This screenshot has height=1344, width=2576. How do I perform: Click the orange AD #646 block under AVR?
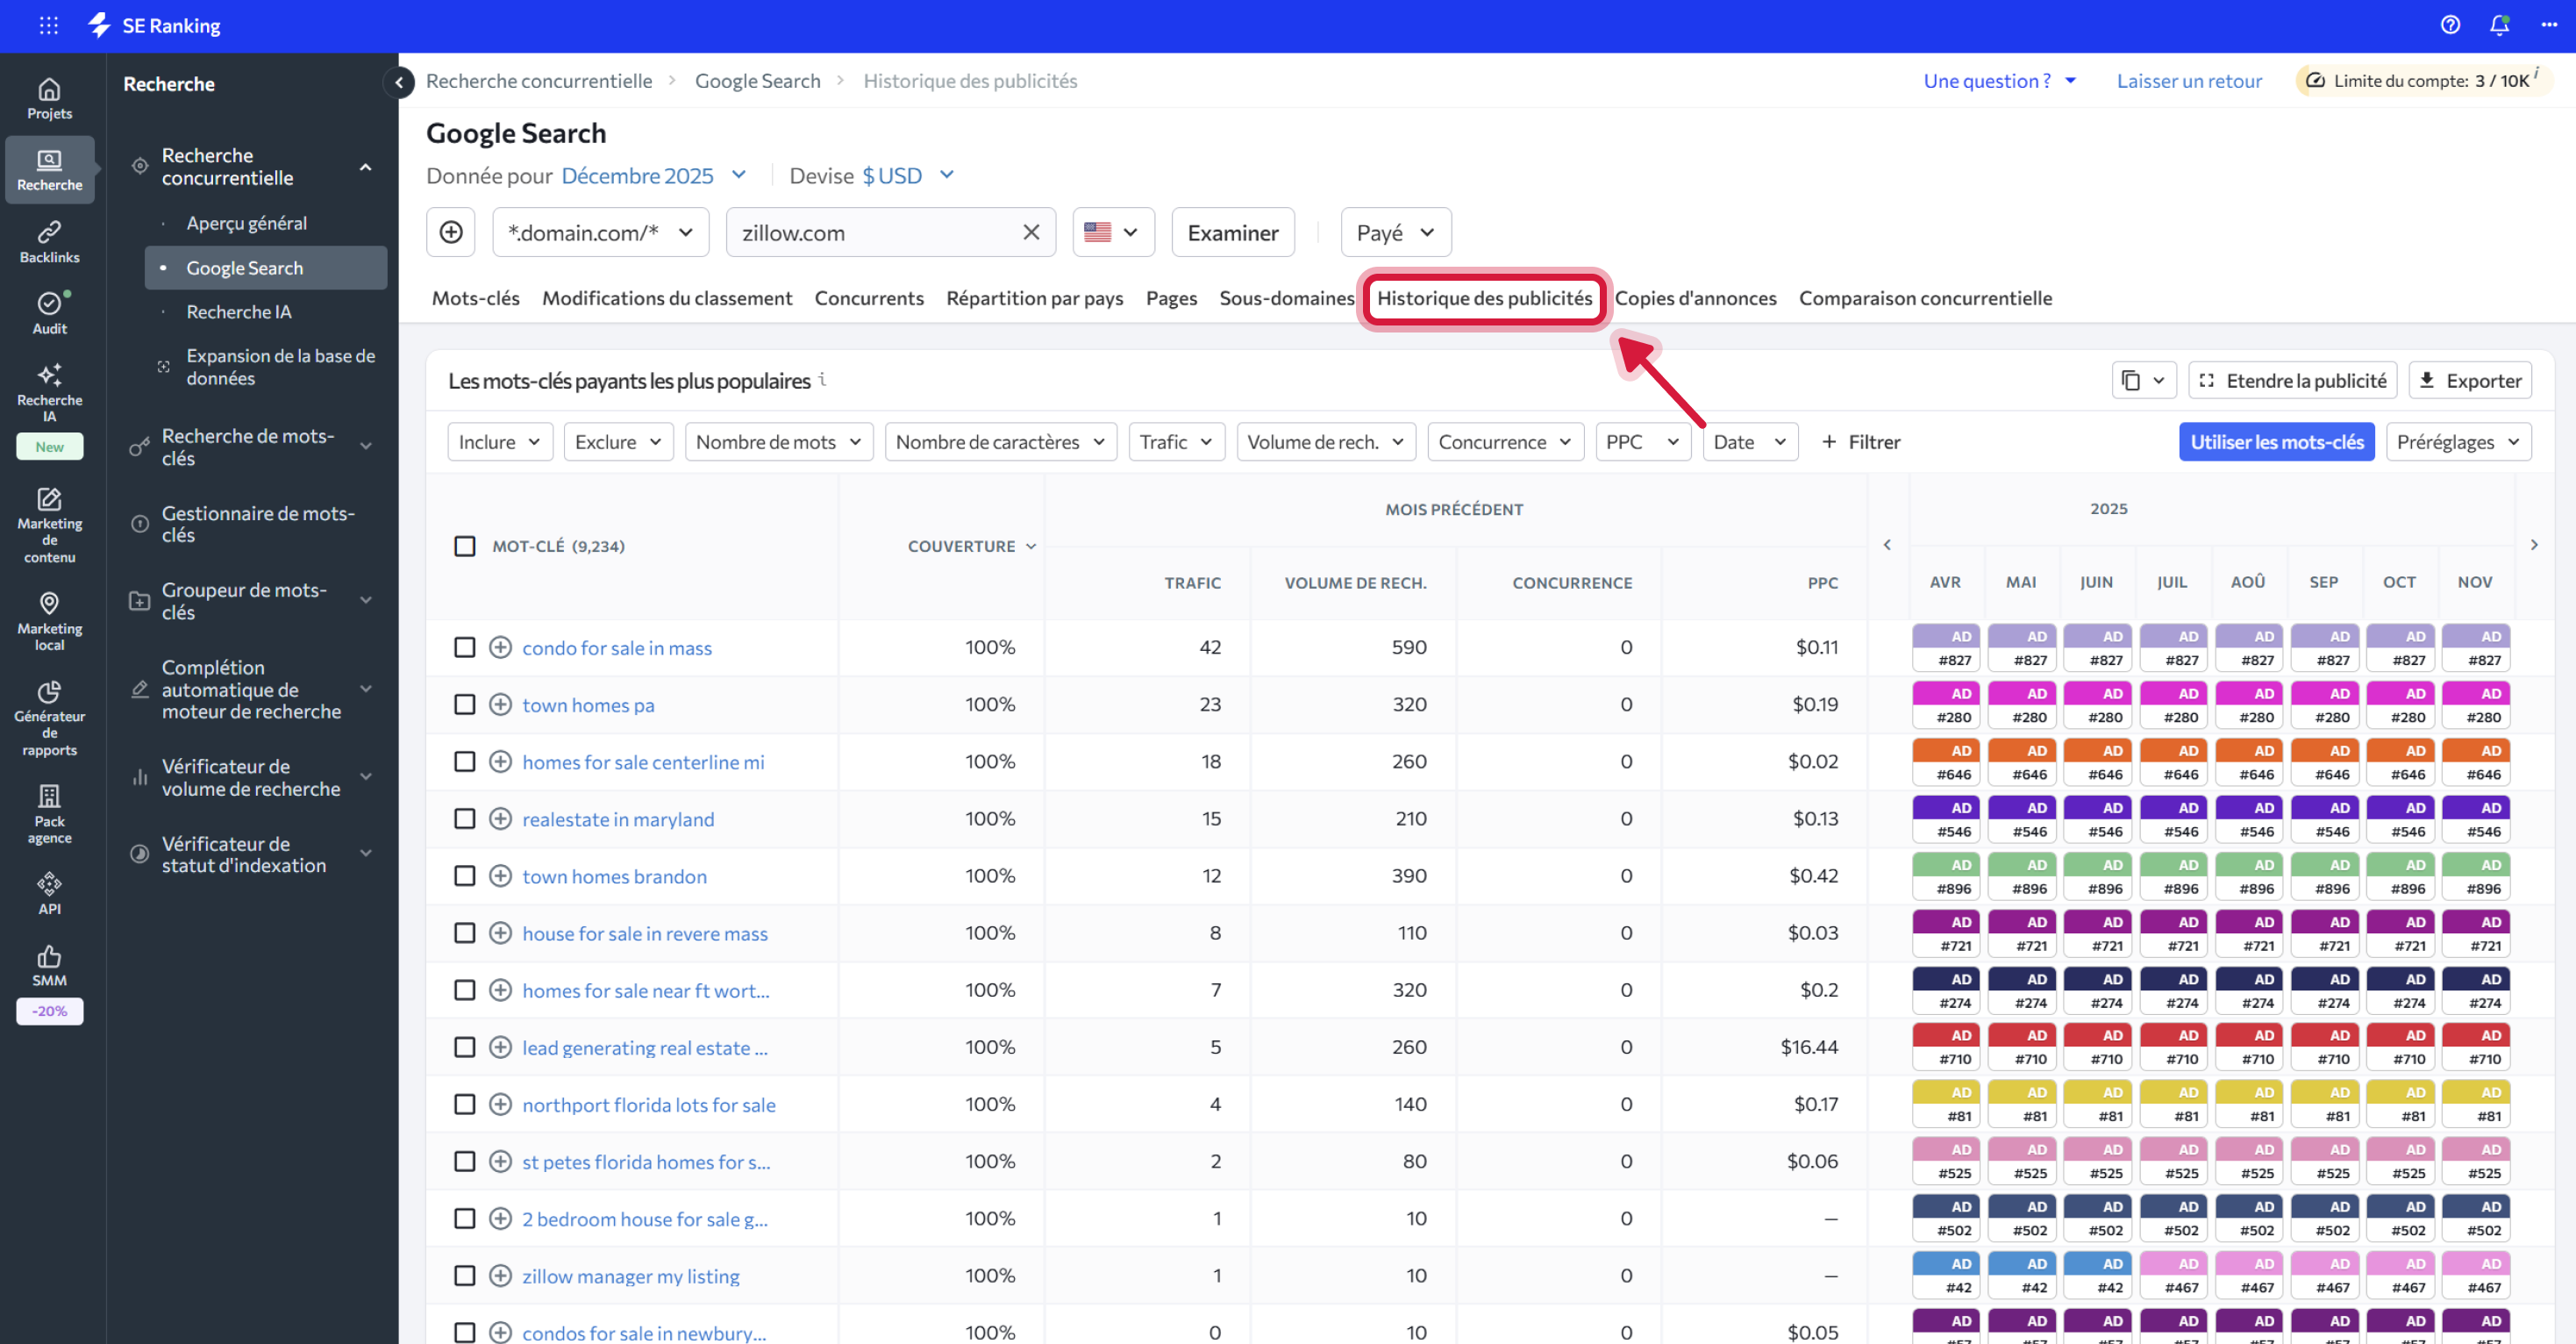[1949, 761]
